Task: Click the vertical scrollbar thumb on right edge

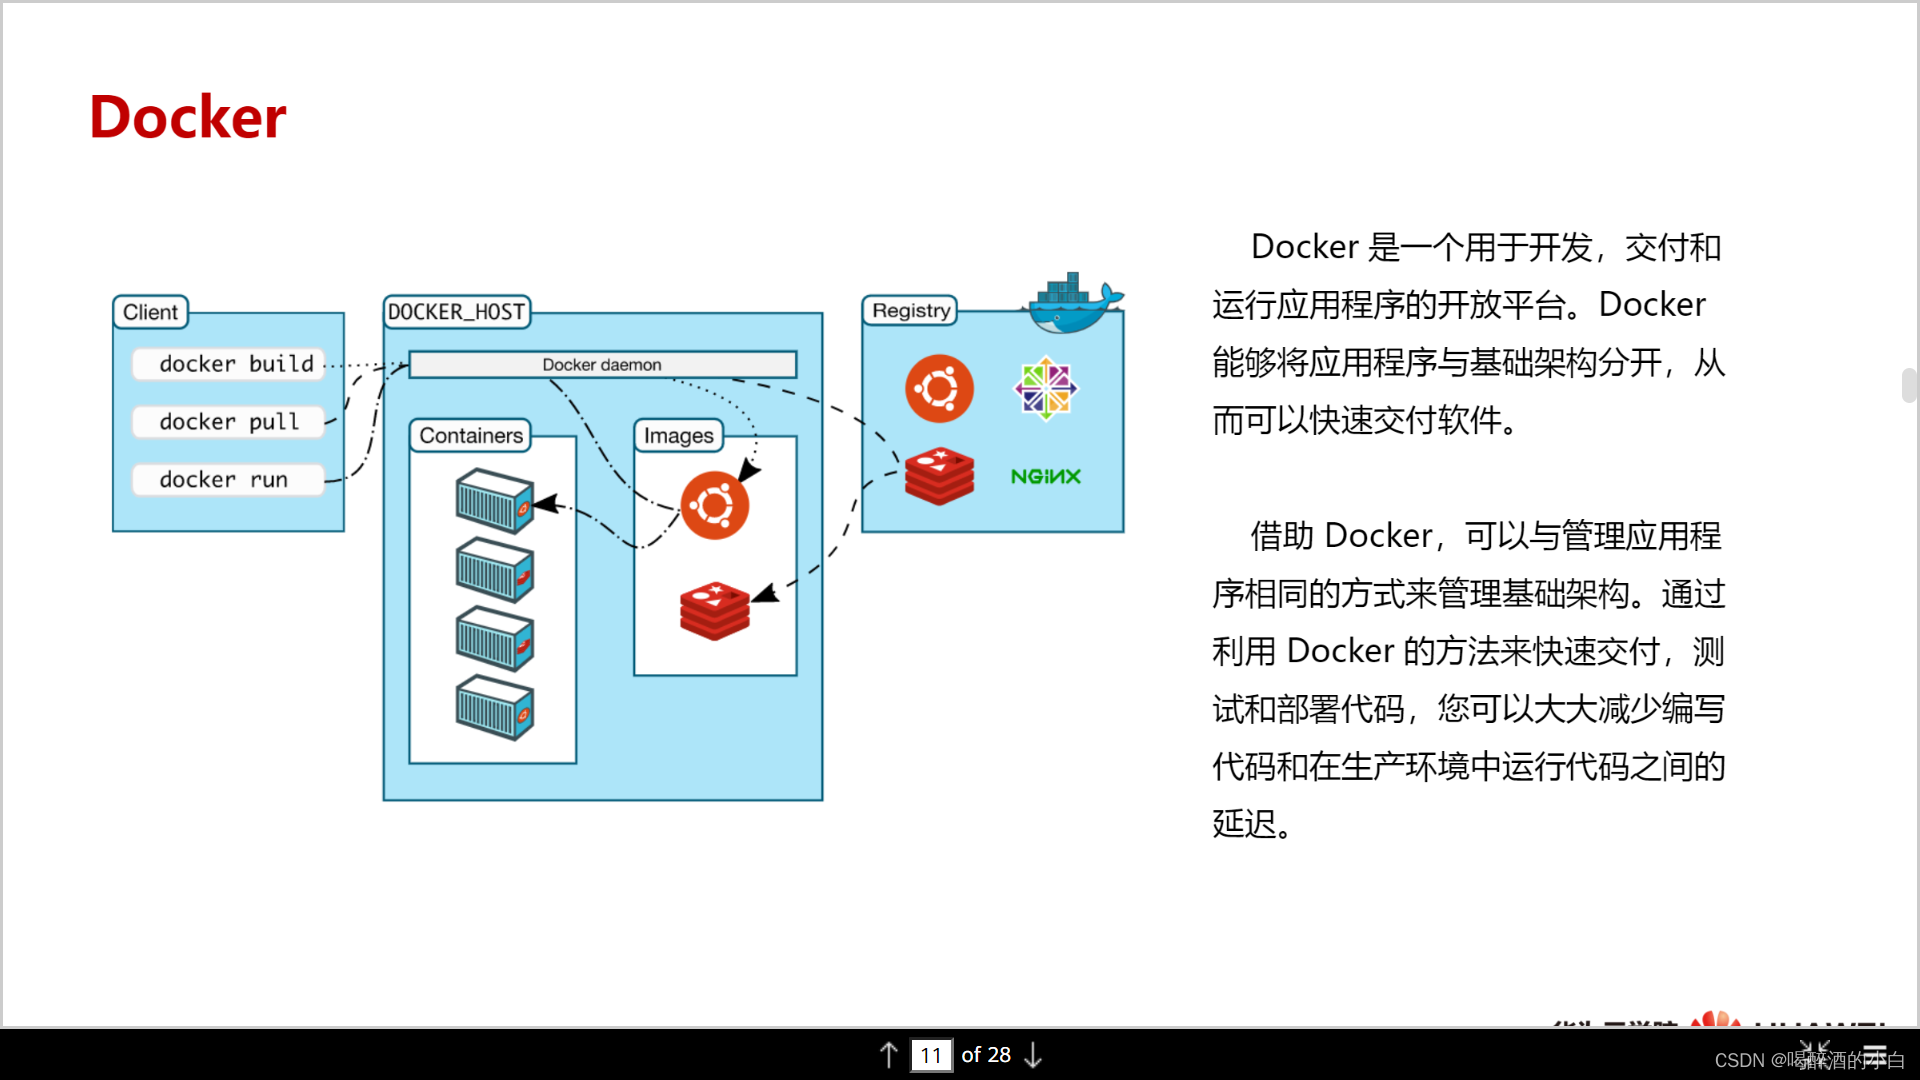Action: coord(1909,385)
